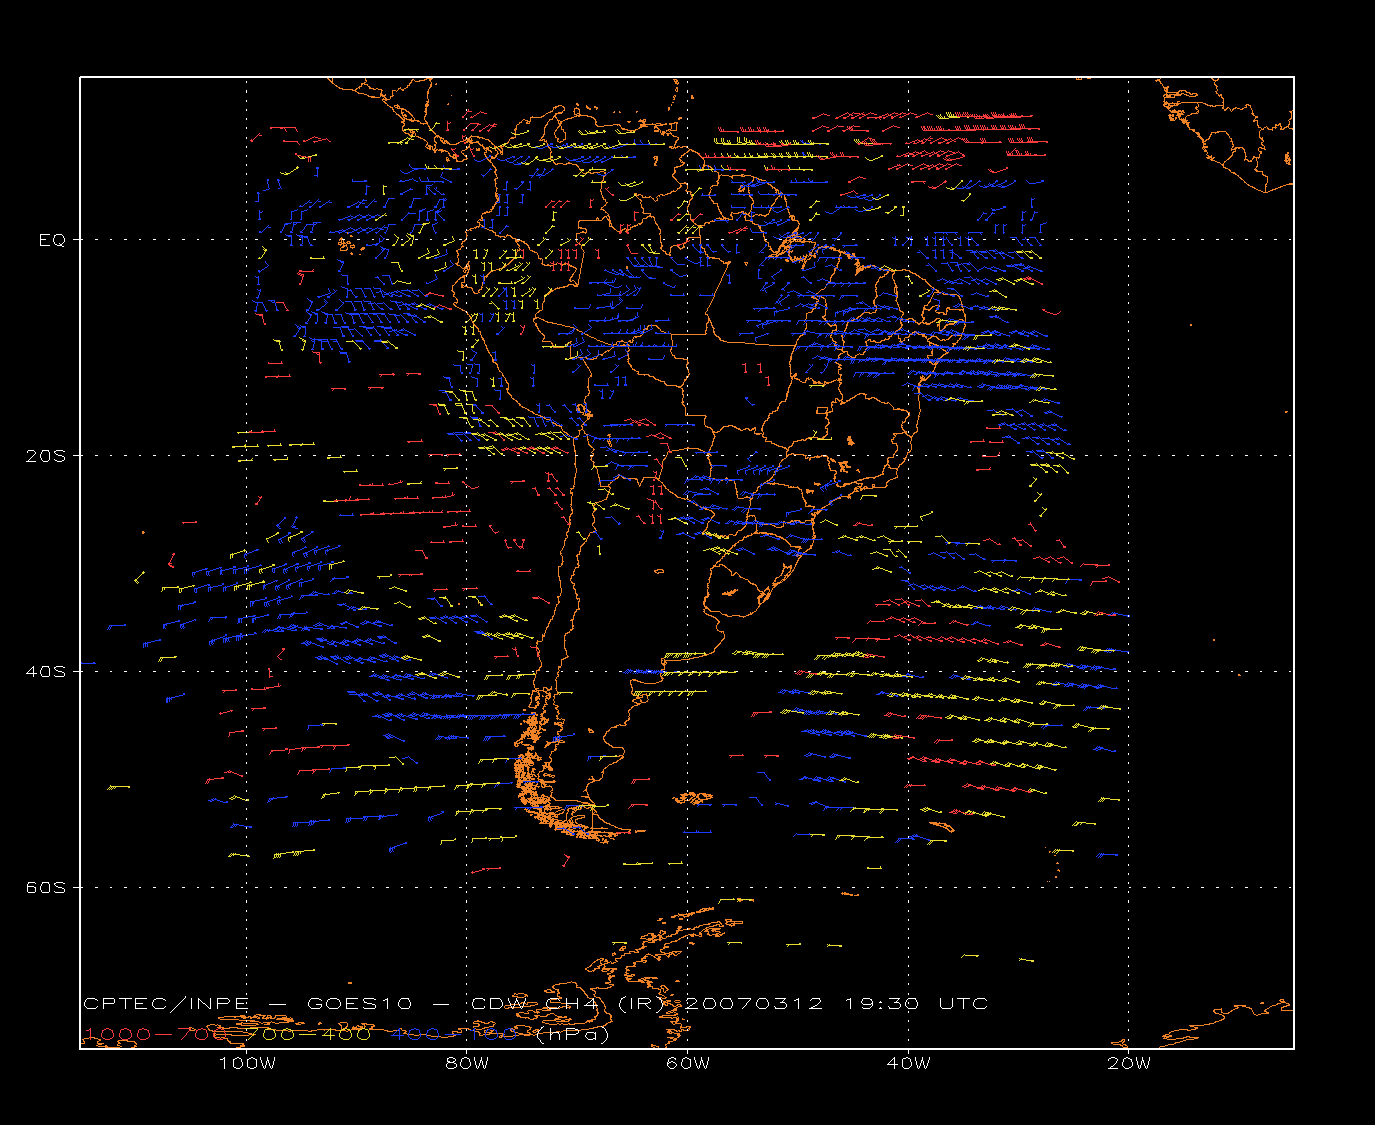Click the '80W' longitude label

tap(467, 1063)
